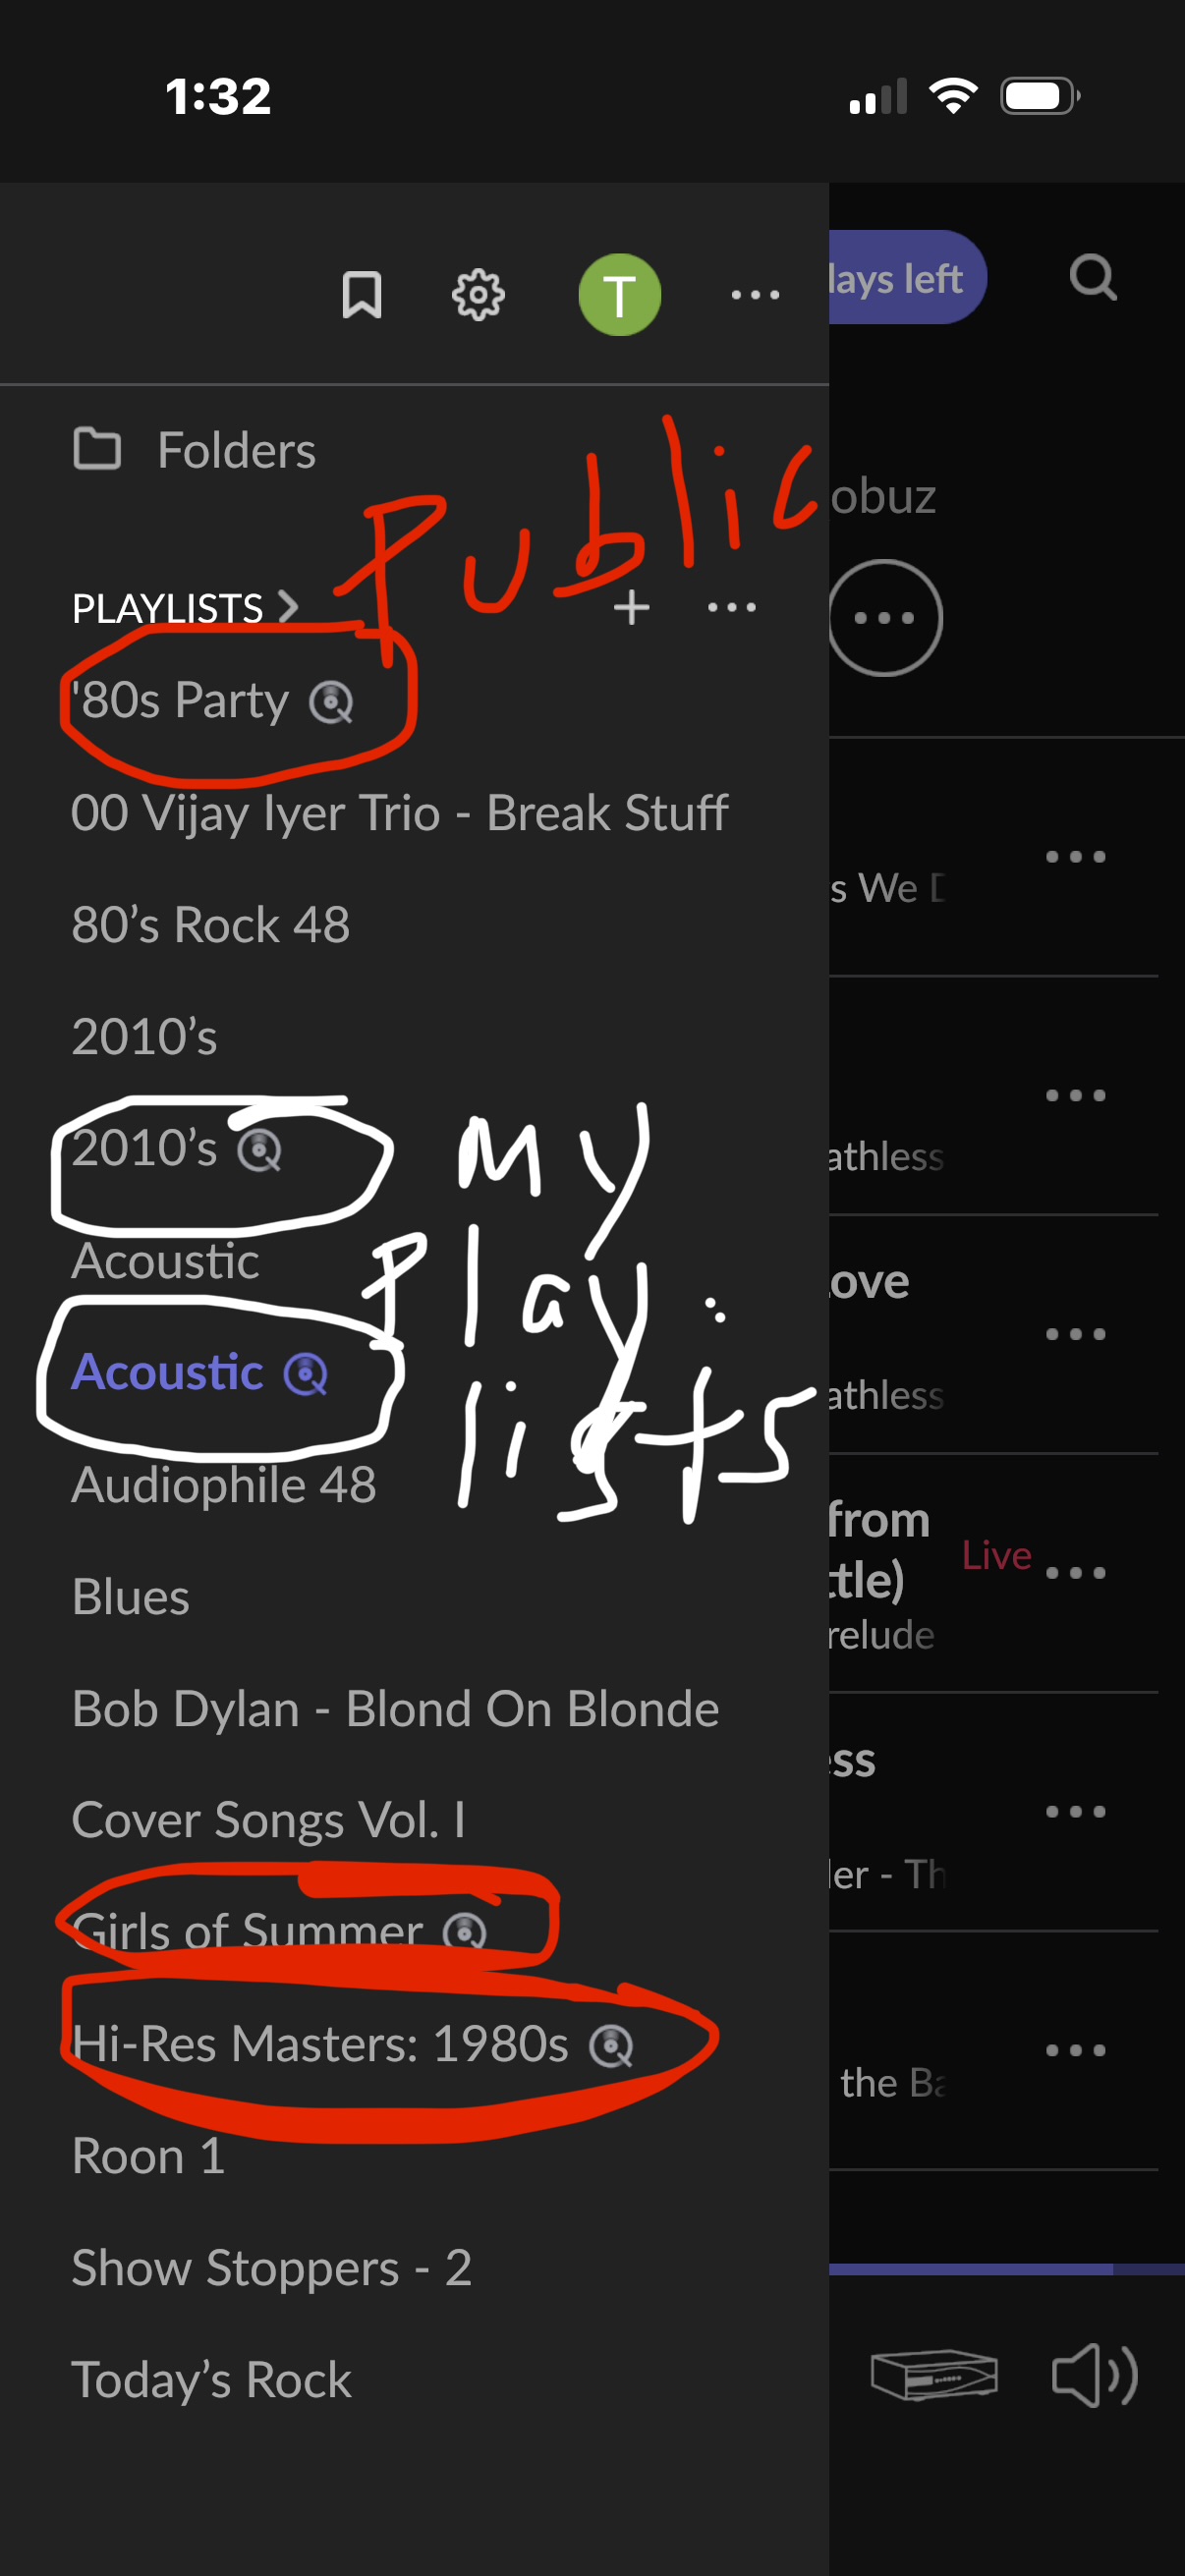The image size is (1185, 2576).
Task: Open the settings gear
Action: click(x=478, y=295)
